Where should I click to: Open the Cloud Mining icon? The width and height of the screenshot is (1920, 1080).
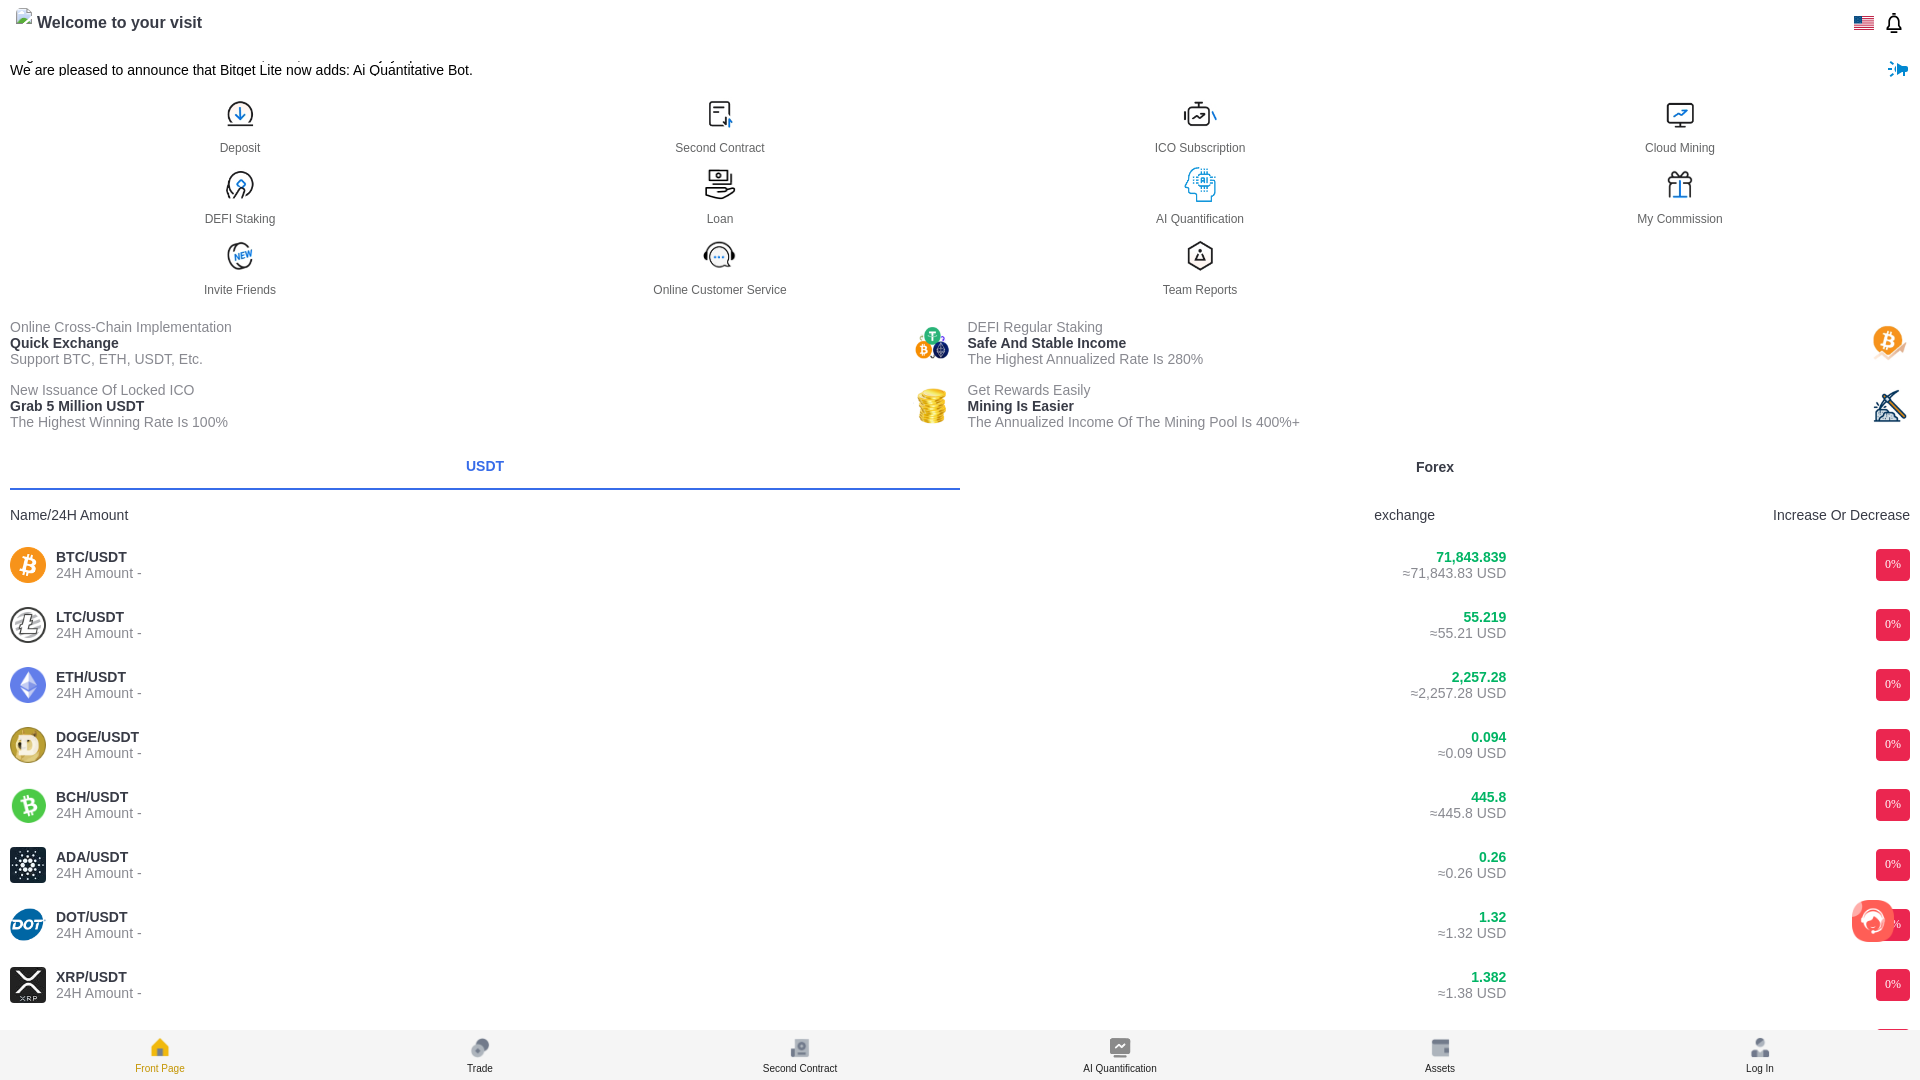point(1680,114)
